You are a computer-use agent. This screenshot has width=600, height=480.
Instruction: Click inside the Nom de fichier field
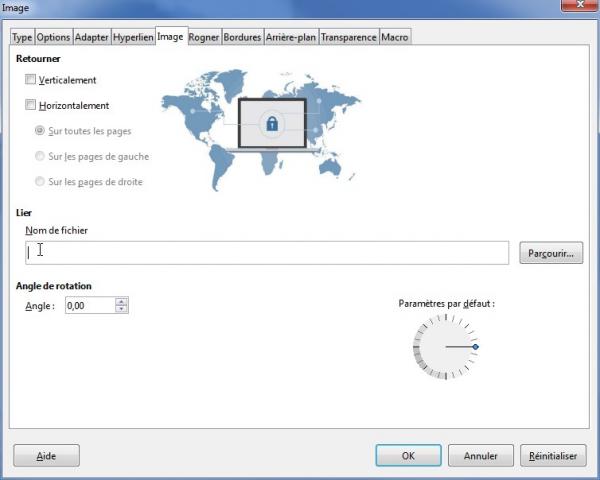265,252
